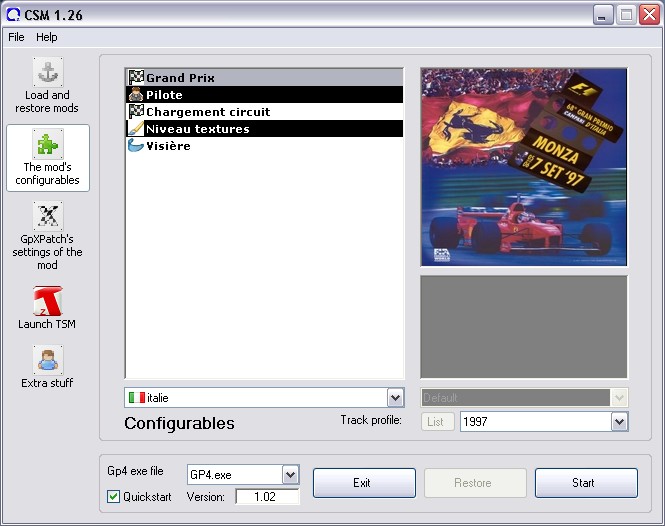Click the CSM app icon in title bar
This screenshot has width=665, height=526.
[x=14, y=15]
